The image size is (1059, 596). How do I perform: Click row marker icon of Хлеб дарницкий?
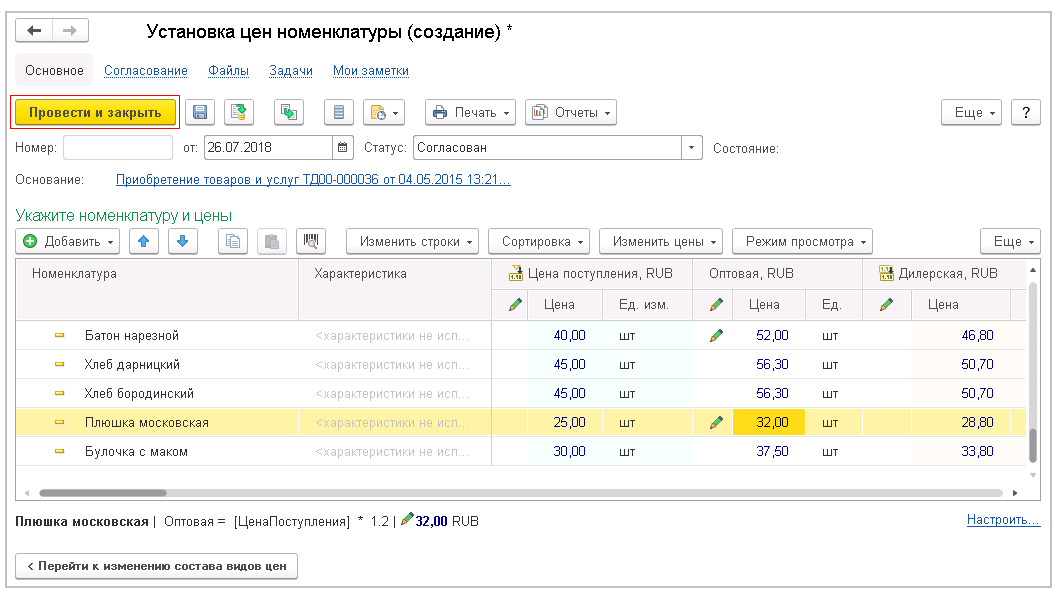point(59,364)
